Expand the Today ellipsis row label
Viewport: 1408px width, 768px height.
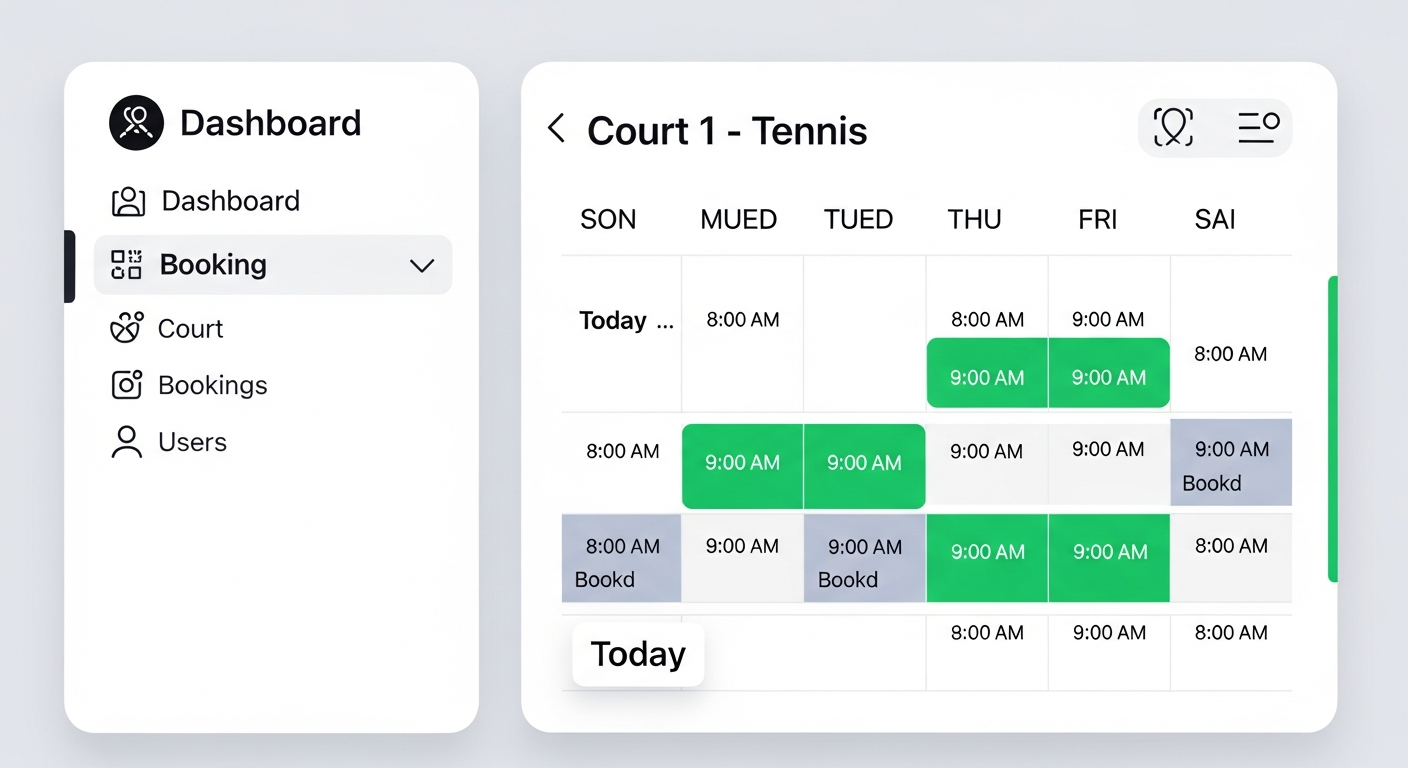tap(664, 321)
